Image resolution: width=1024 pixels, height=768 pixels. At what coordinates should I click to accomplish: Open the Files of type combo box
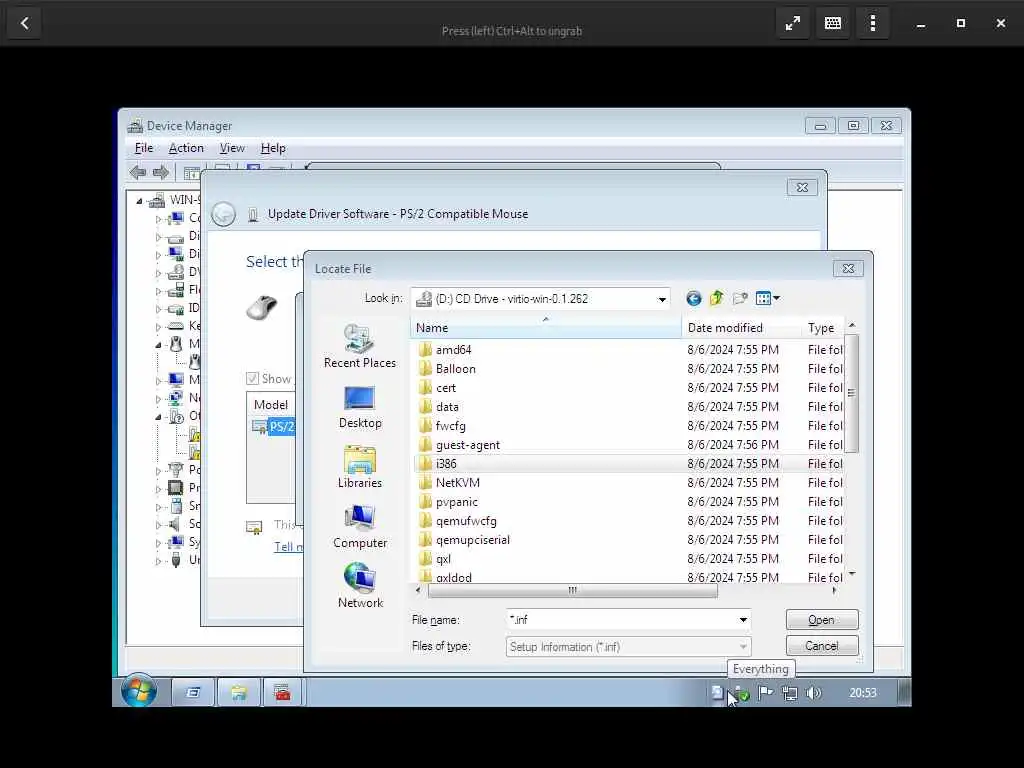click(628, 647)
